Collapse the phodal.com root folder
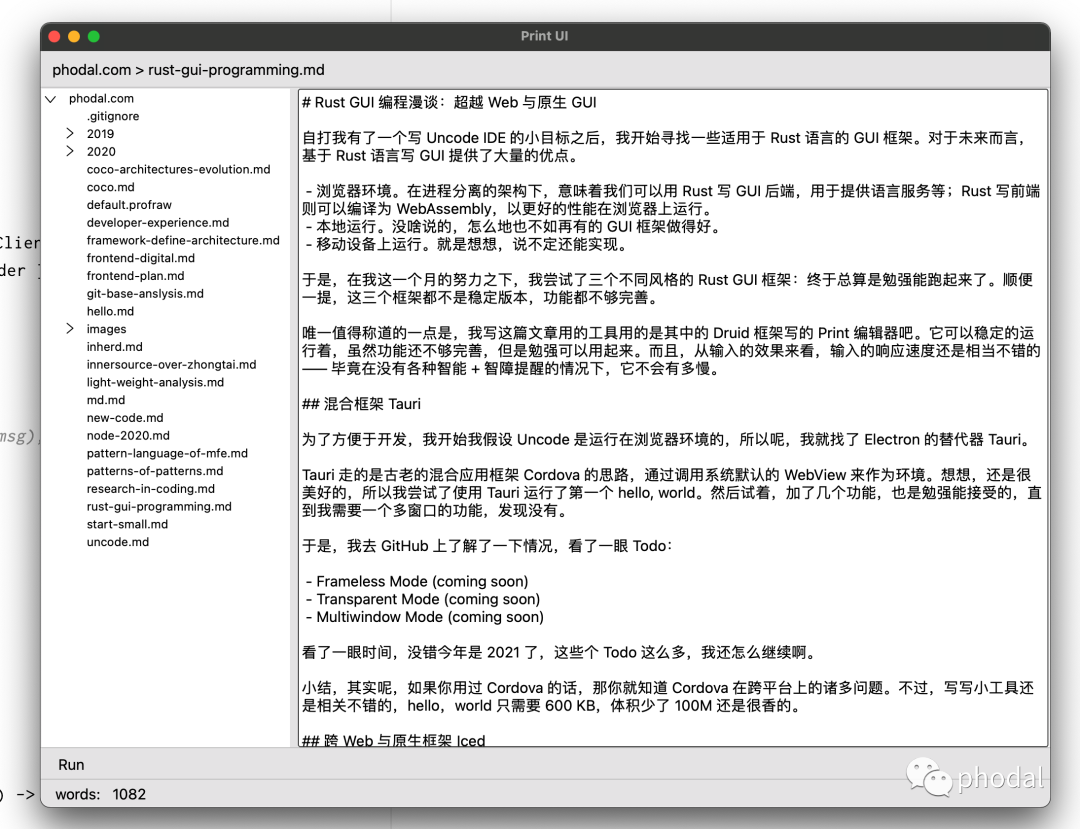The height and width of the screenshot is (829, 1080). pos(50,99)
